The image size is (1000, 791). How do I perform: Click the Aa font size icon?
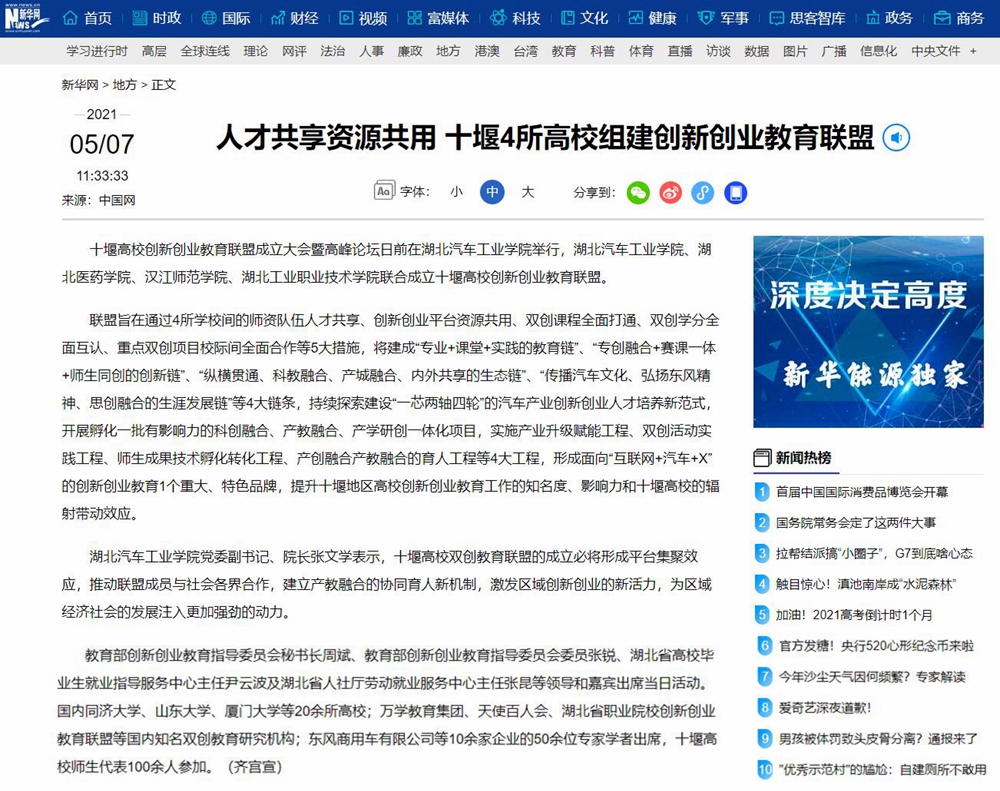(382, 192)
